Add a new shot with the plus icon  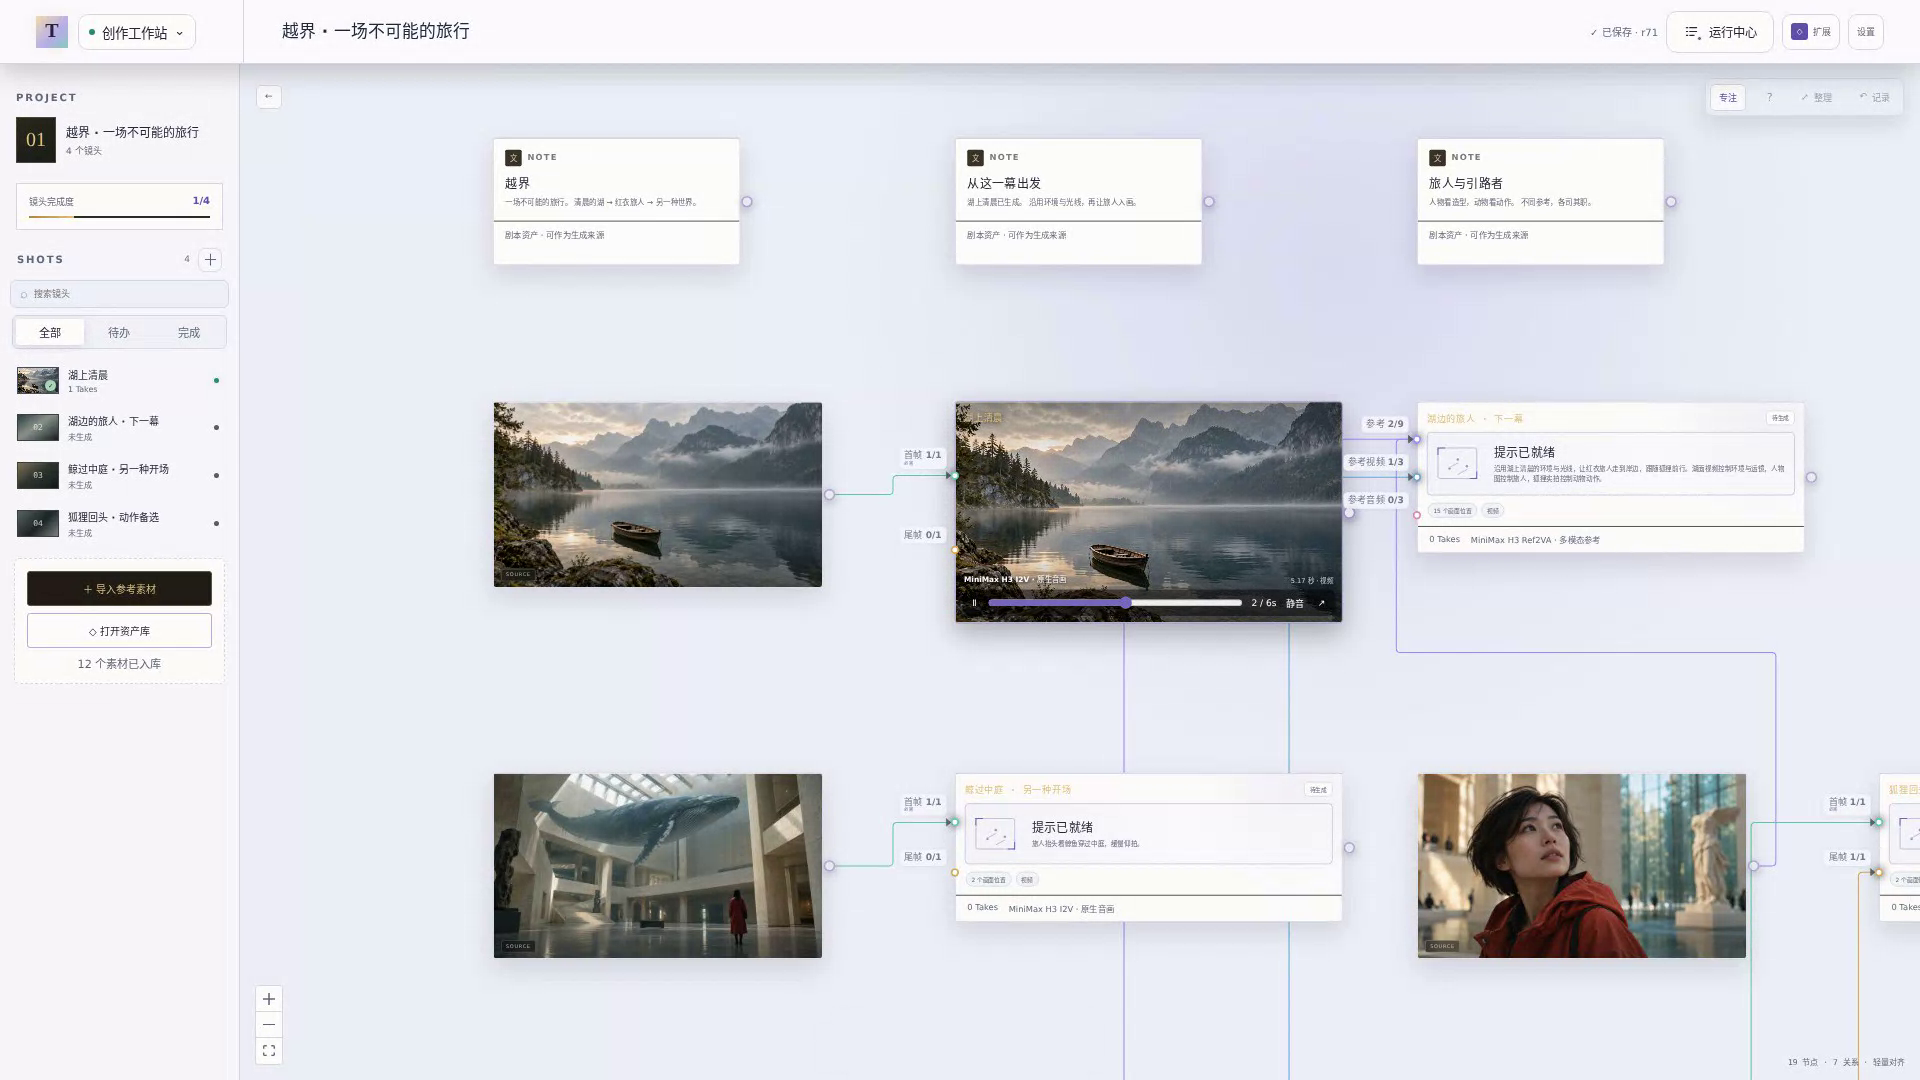(210, 260)
